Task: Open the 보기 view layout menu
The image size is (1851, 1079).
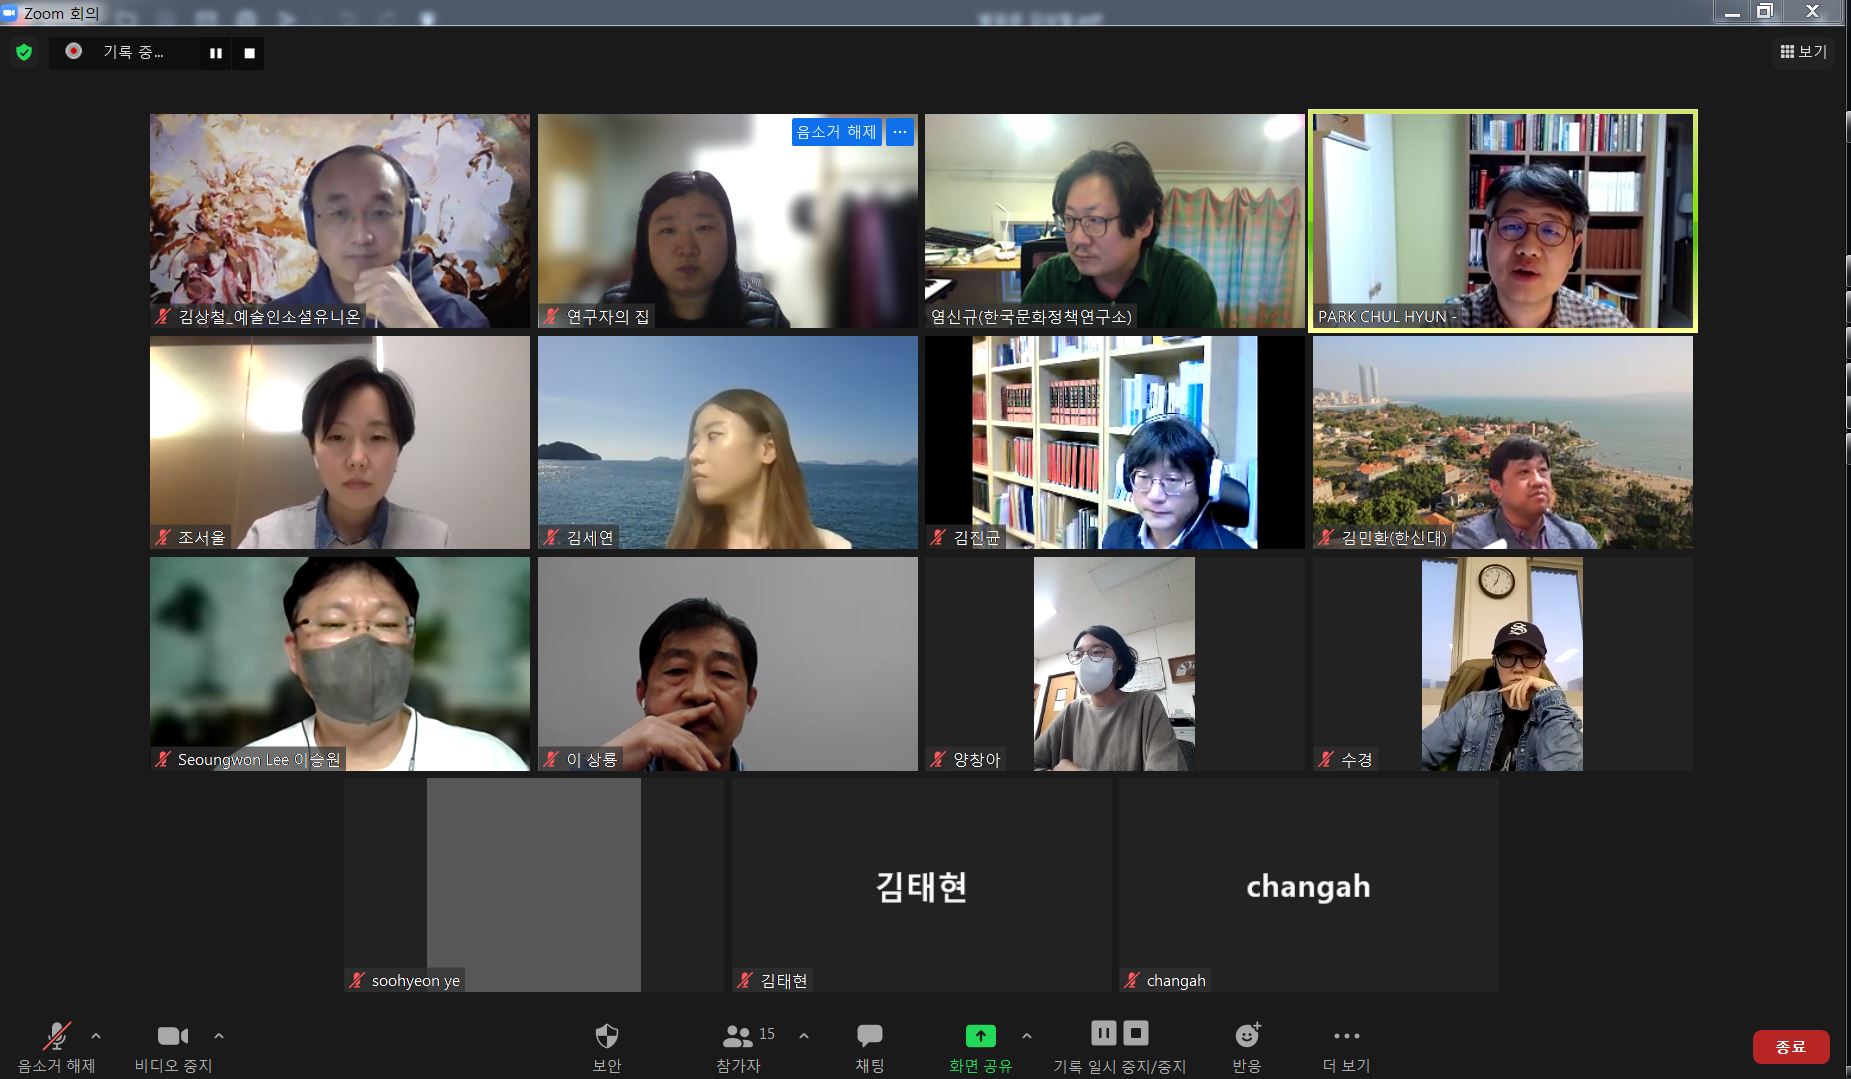Action: pos(1803,52)
